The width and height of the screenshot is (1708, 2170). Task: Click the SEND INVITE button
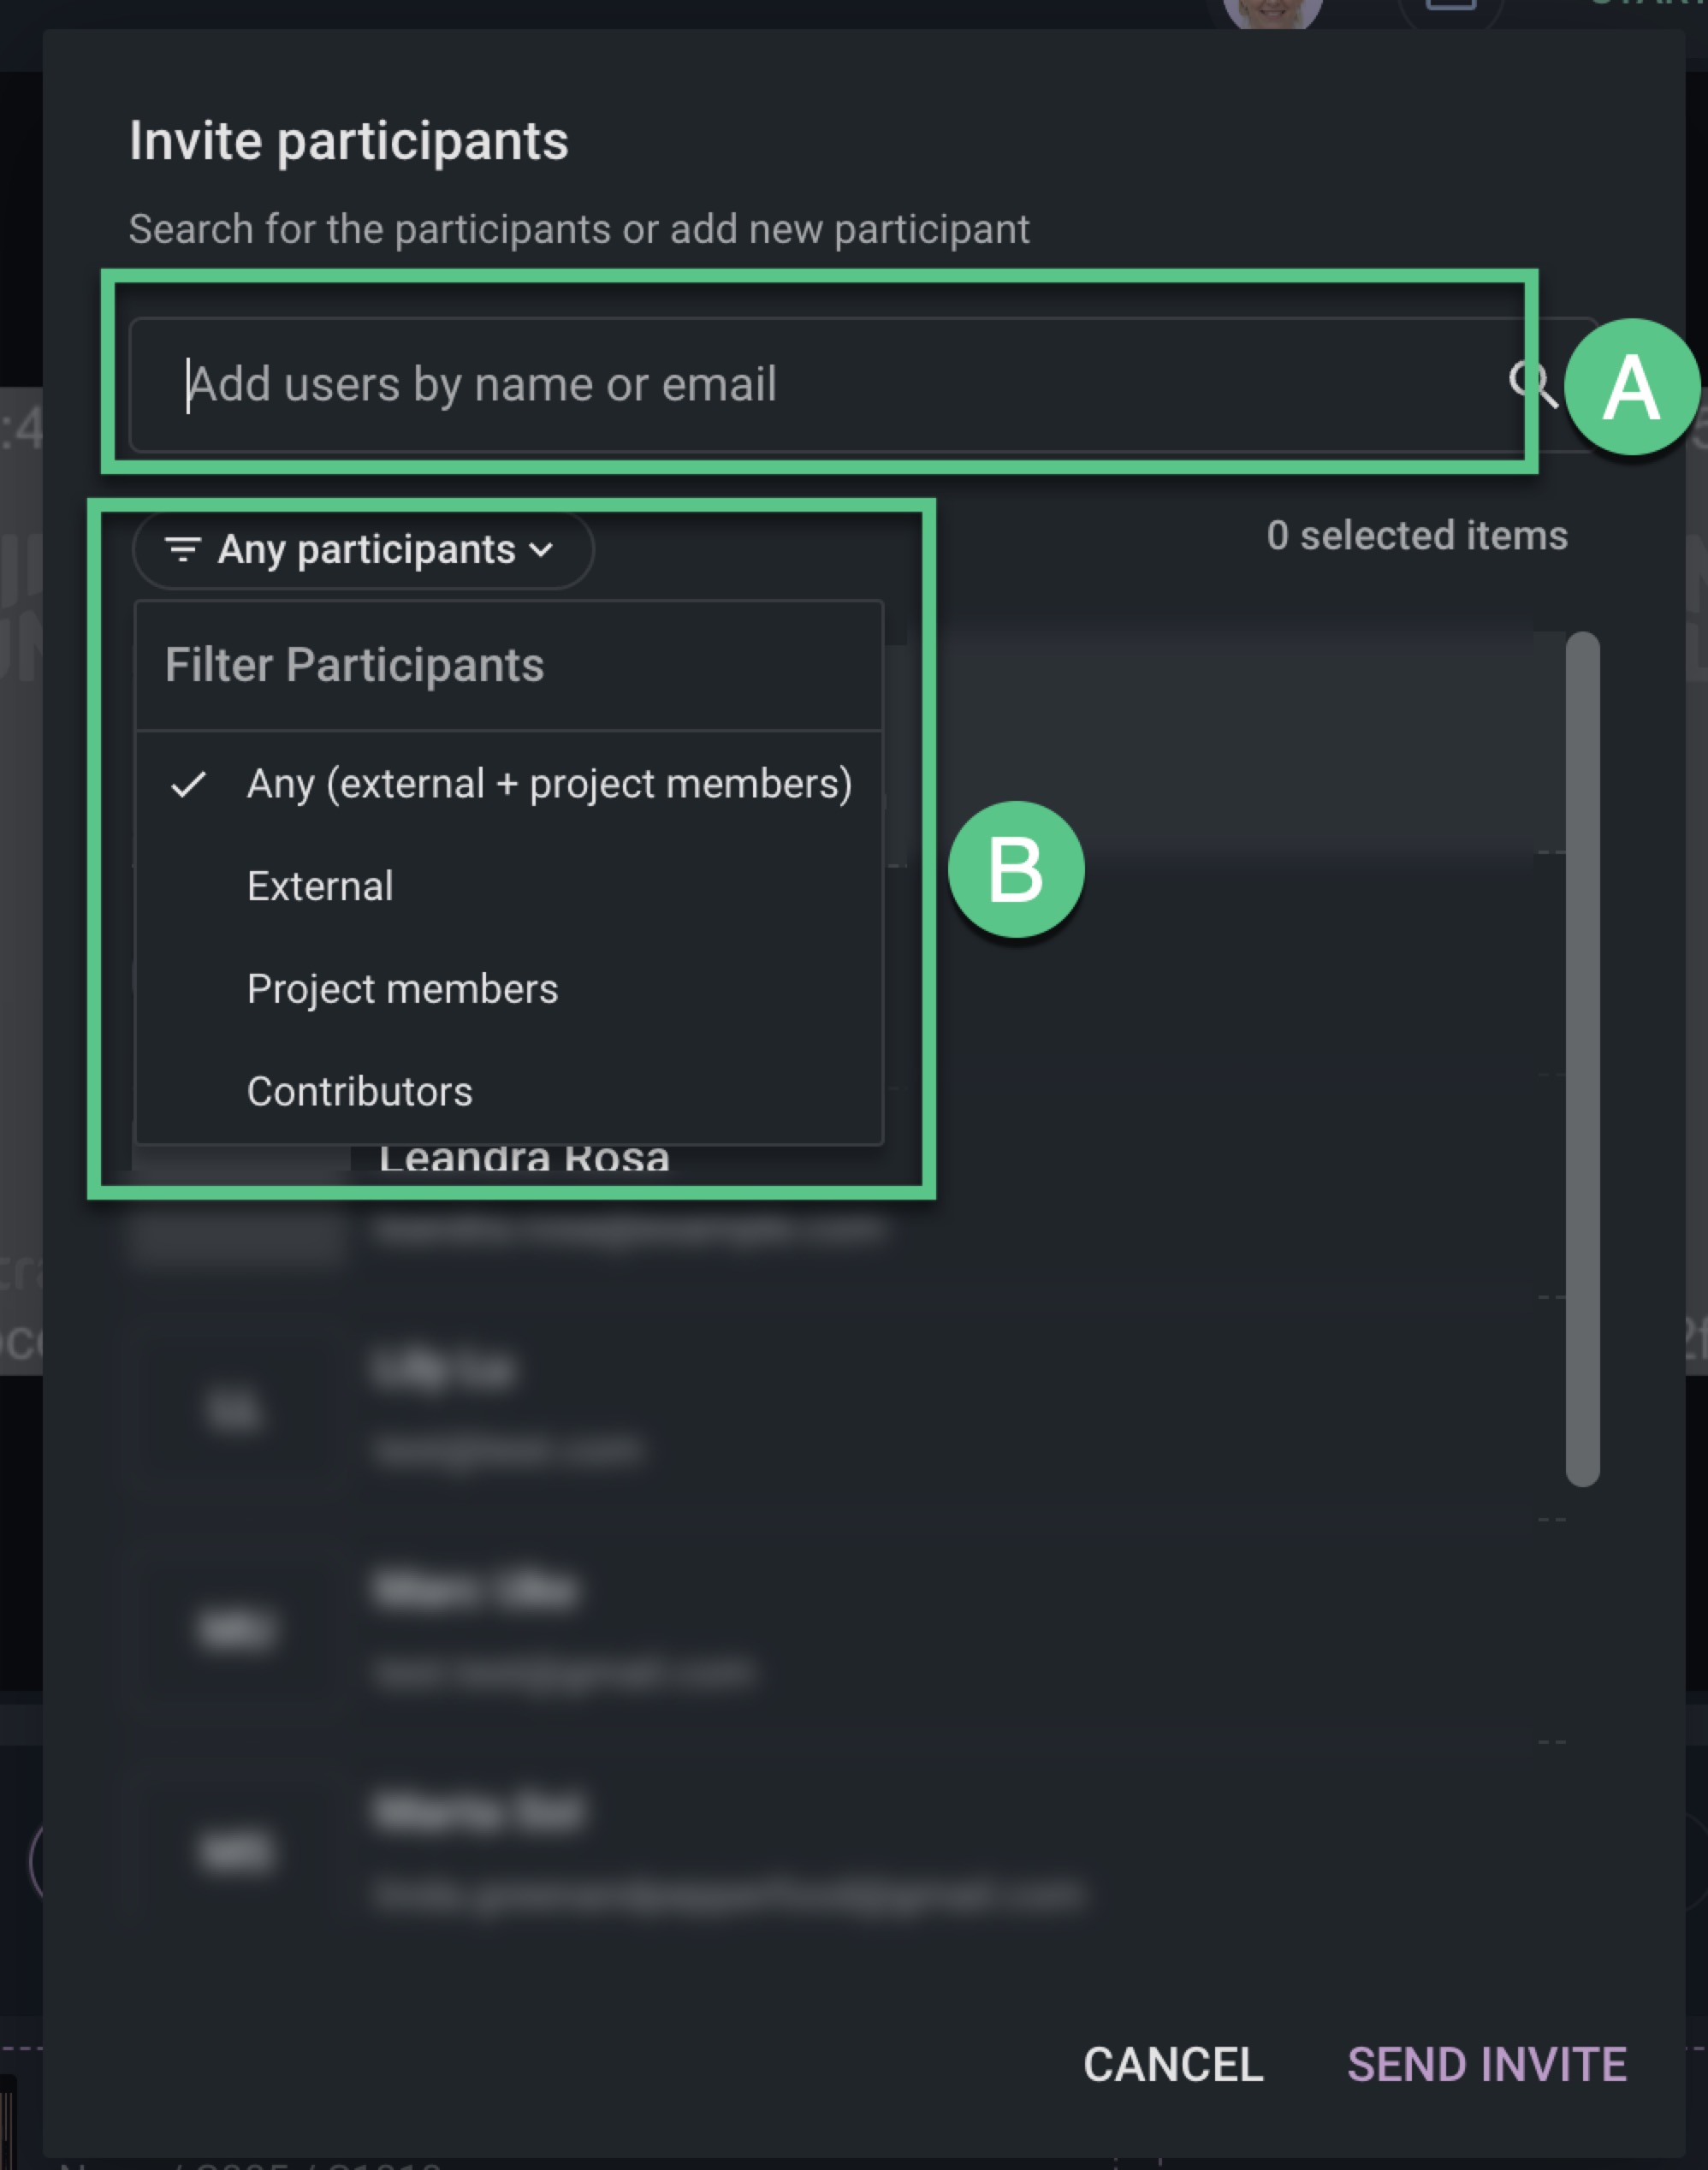click(x=1487, y=2065)
